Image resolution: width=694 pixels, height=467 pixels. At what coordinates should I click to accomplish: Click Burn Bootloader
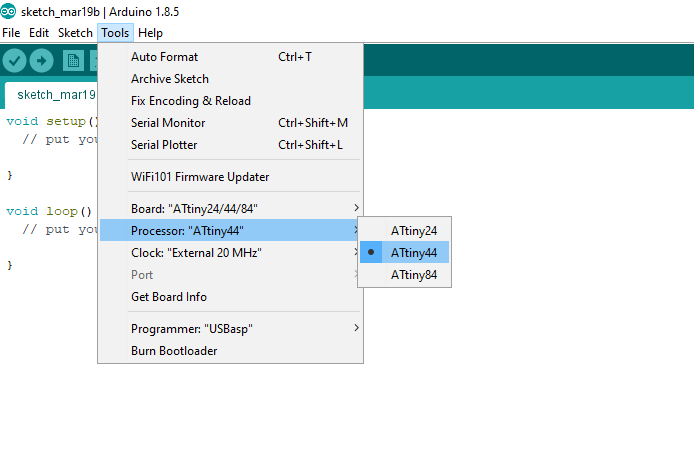point(174,351)
